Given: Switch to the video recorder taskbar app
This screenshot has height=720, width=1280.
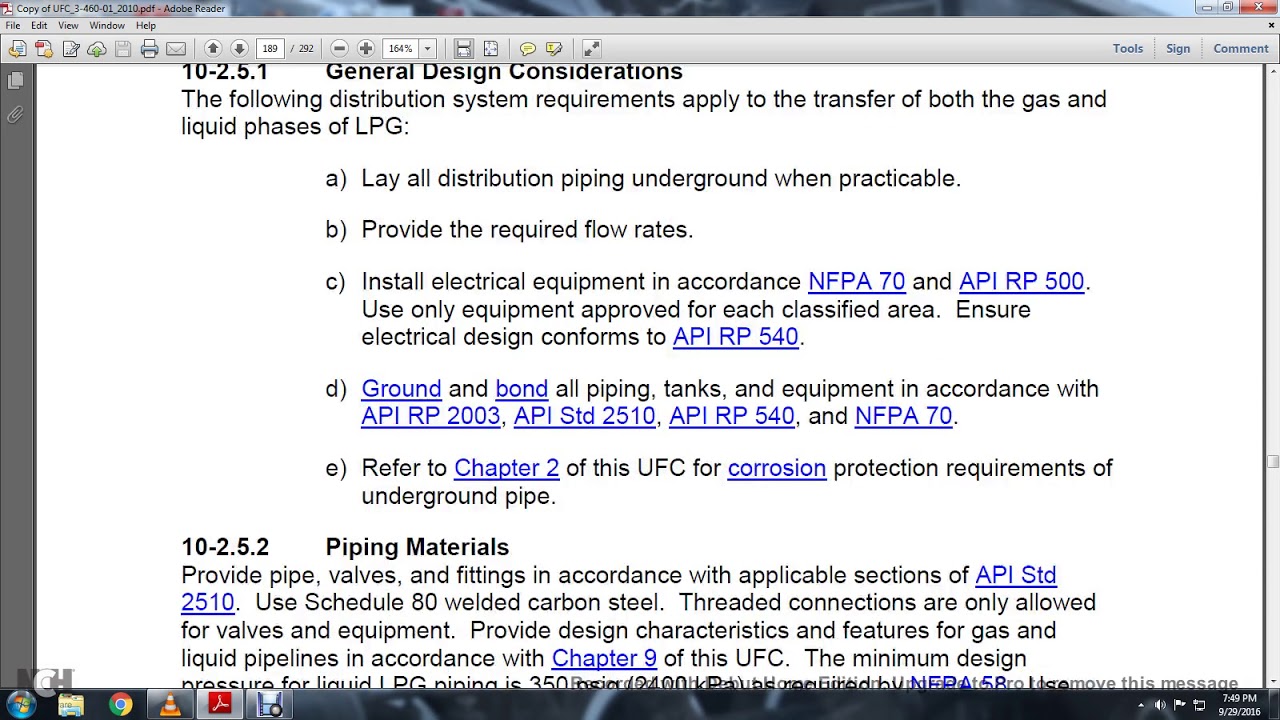Looking at the screenshot, I should [270, 706].
